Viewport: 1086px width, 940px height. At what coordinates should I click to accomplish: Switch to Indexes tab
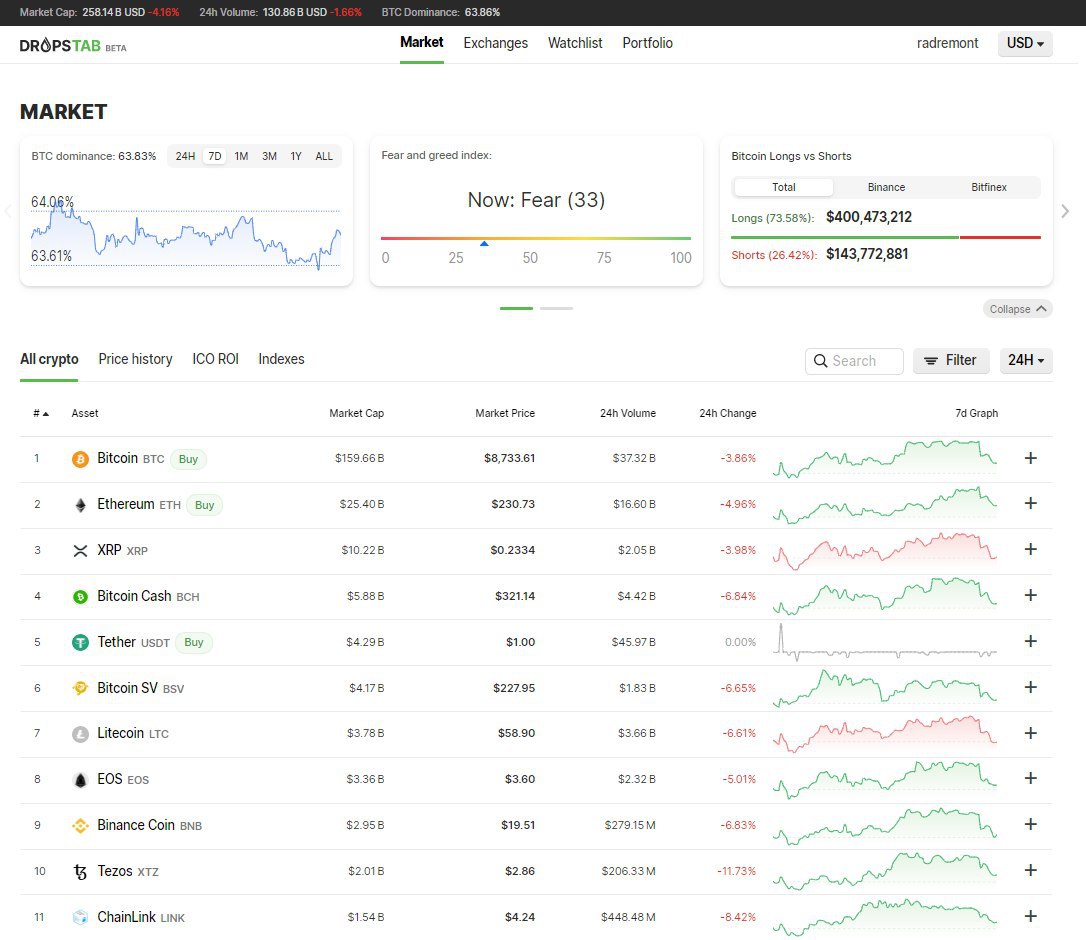coord(281,360)
